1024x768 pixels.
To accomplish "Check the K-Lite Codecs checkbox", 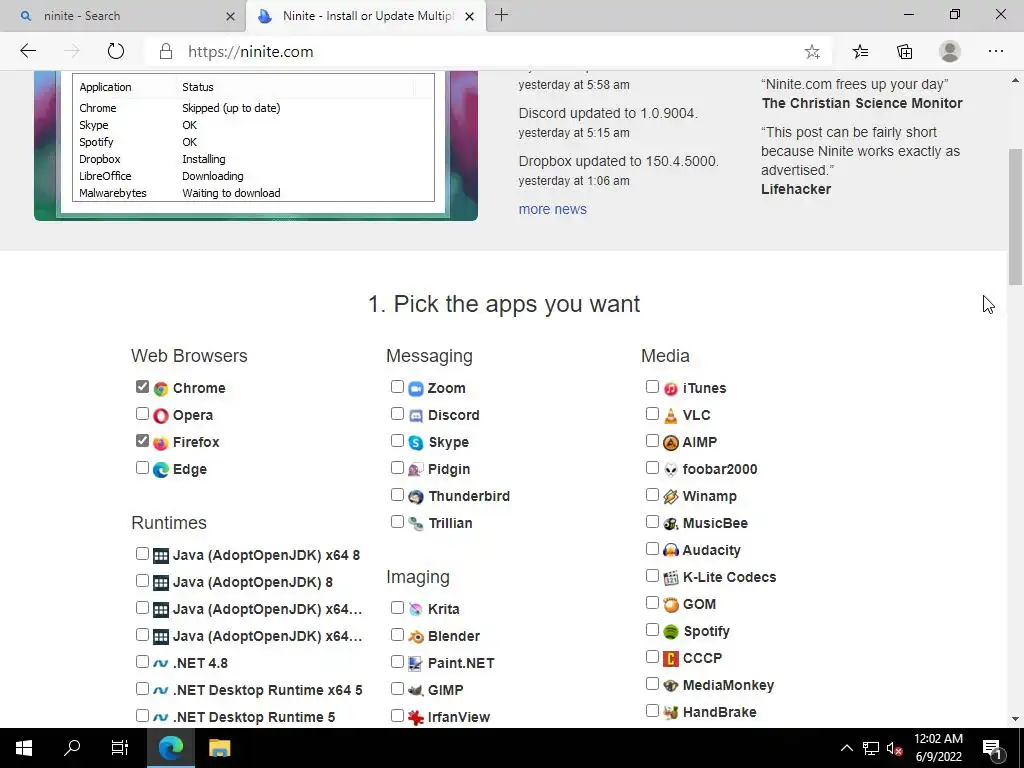I will coord(652,575).
